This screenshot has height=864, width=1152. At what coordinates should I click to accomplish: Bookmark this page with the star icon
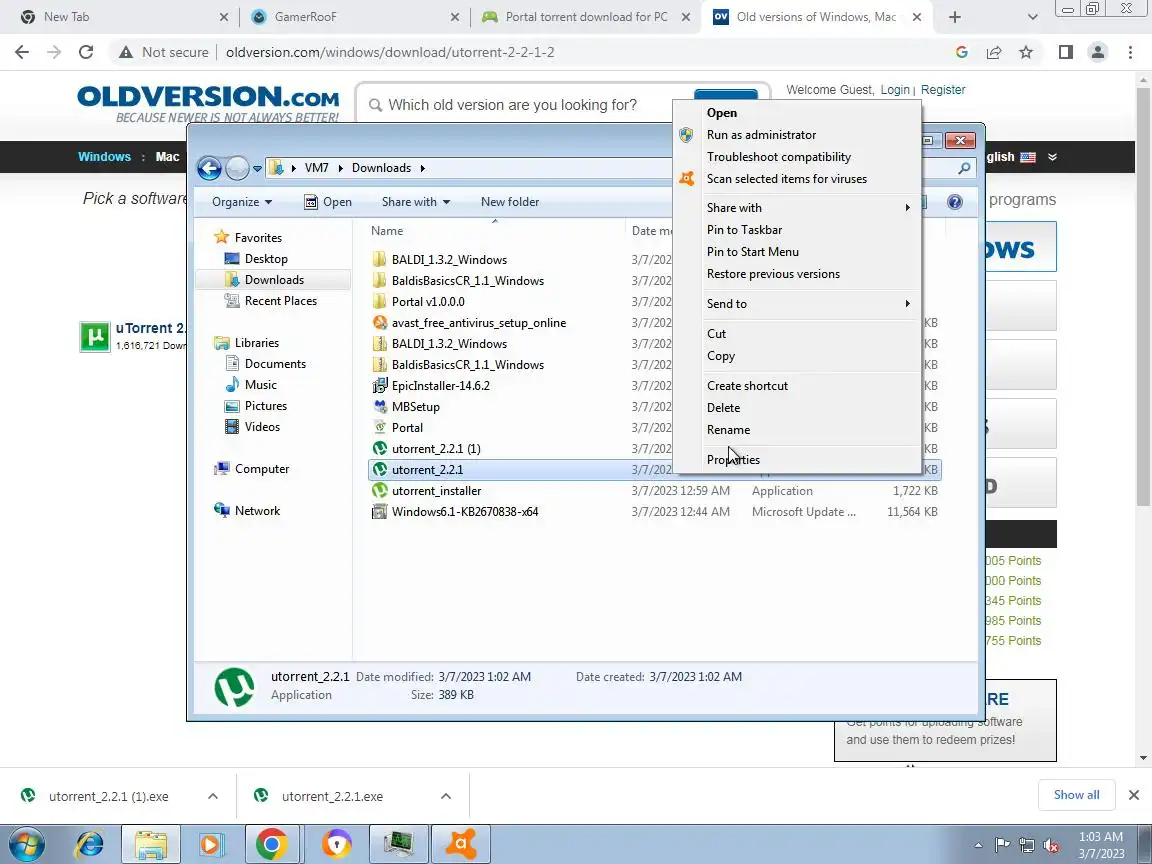(1026, 52)
